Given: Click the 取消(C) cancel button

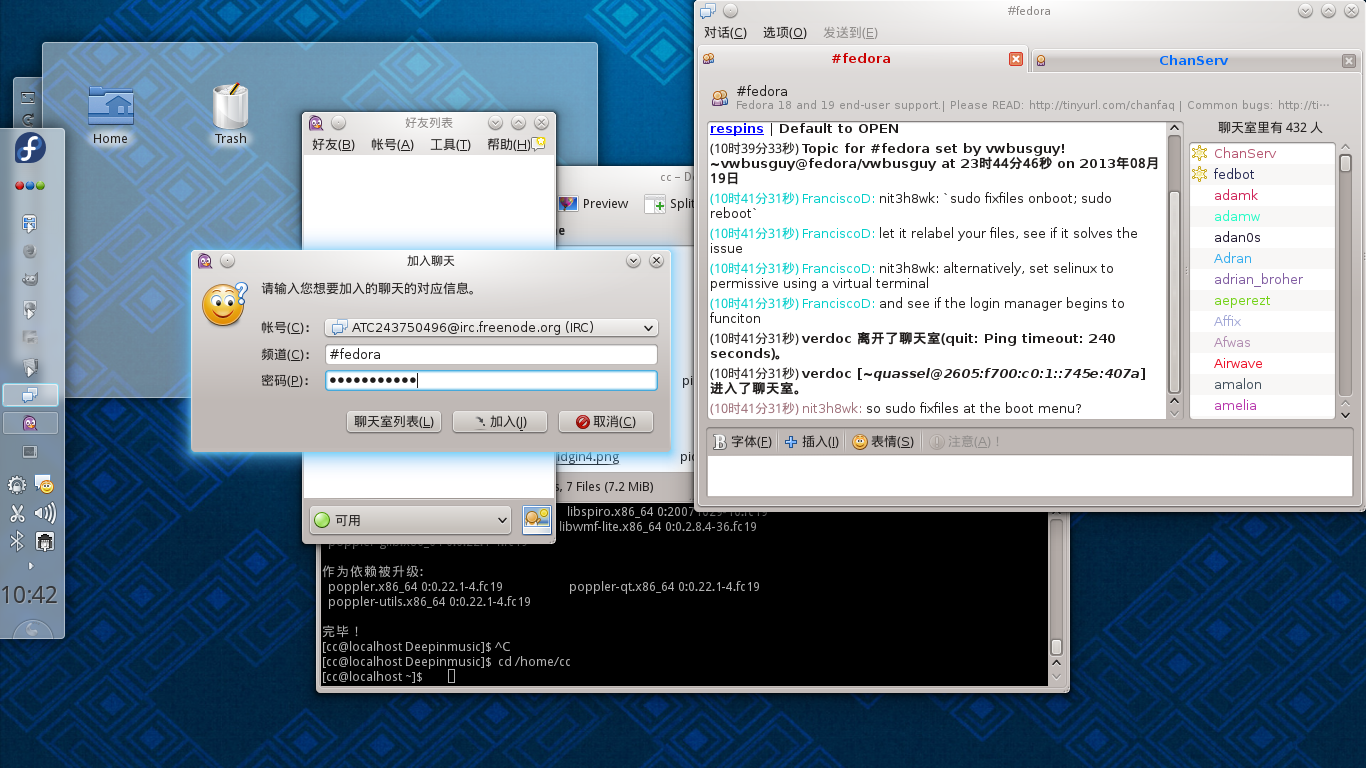Looking at the screenshot, I should (606, 421).
